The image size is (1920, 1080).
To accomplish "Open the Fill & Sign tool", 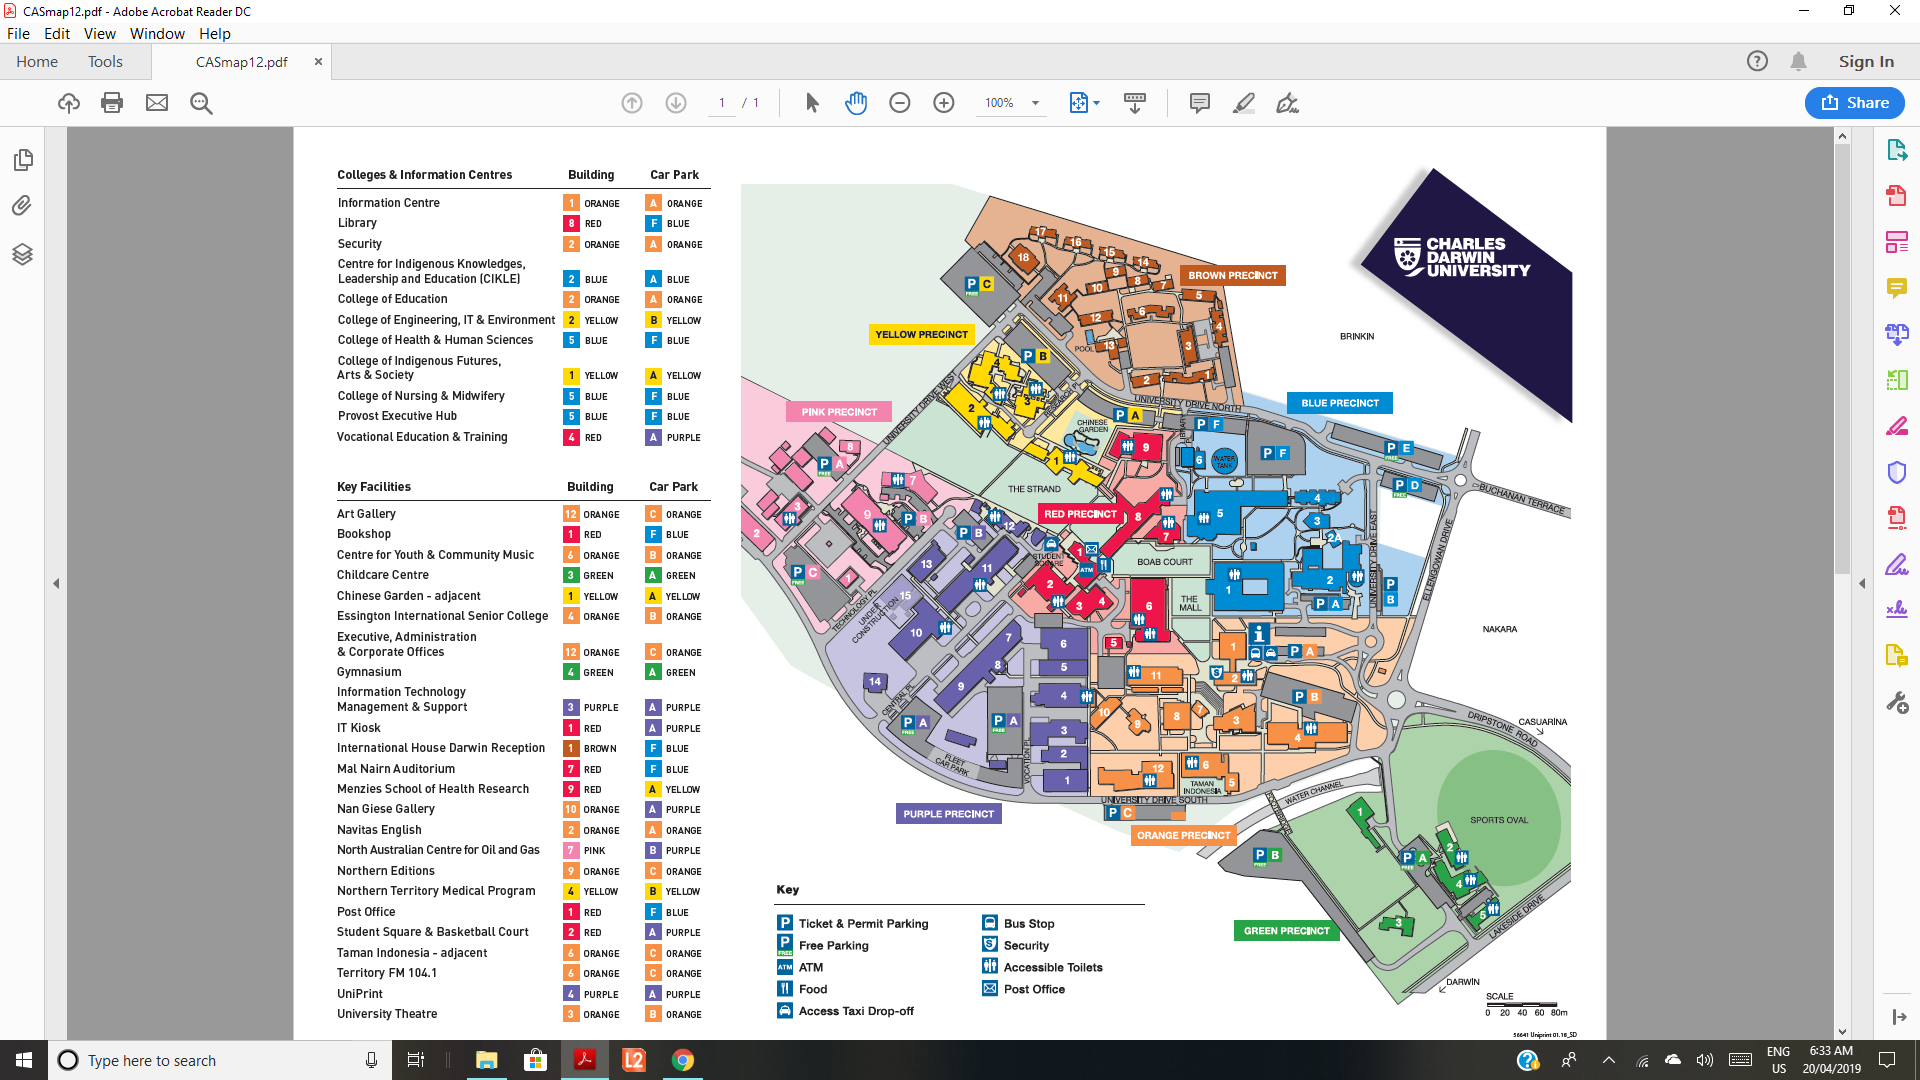I will pyautogui.click(x=1897, y=564).
